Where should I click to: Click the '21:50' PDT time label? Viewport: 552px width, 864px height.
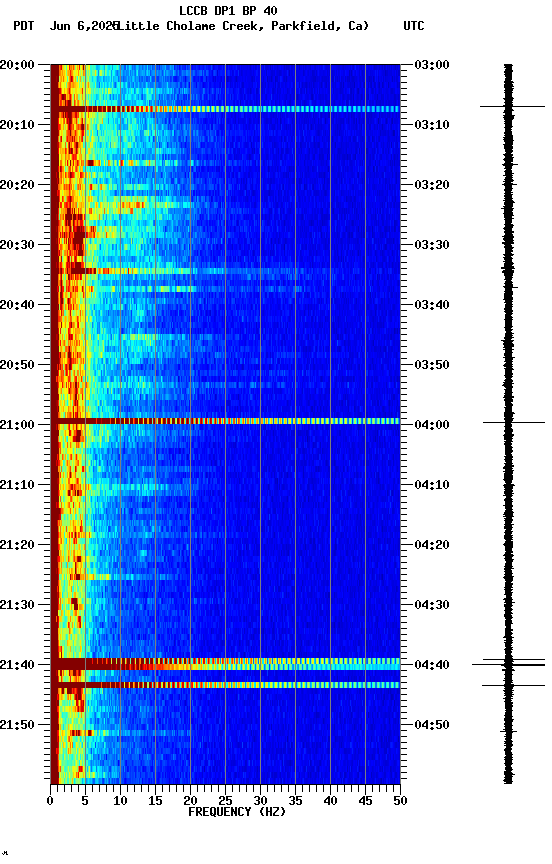[x=17, y=725]
